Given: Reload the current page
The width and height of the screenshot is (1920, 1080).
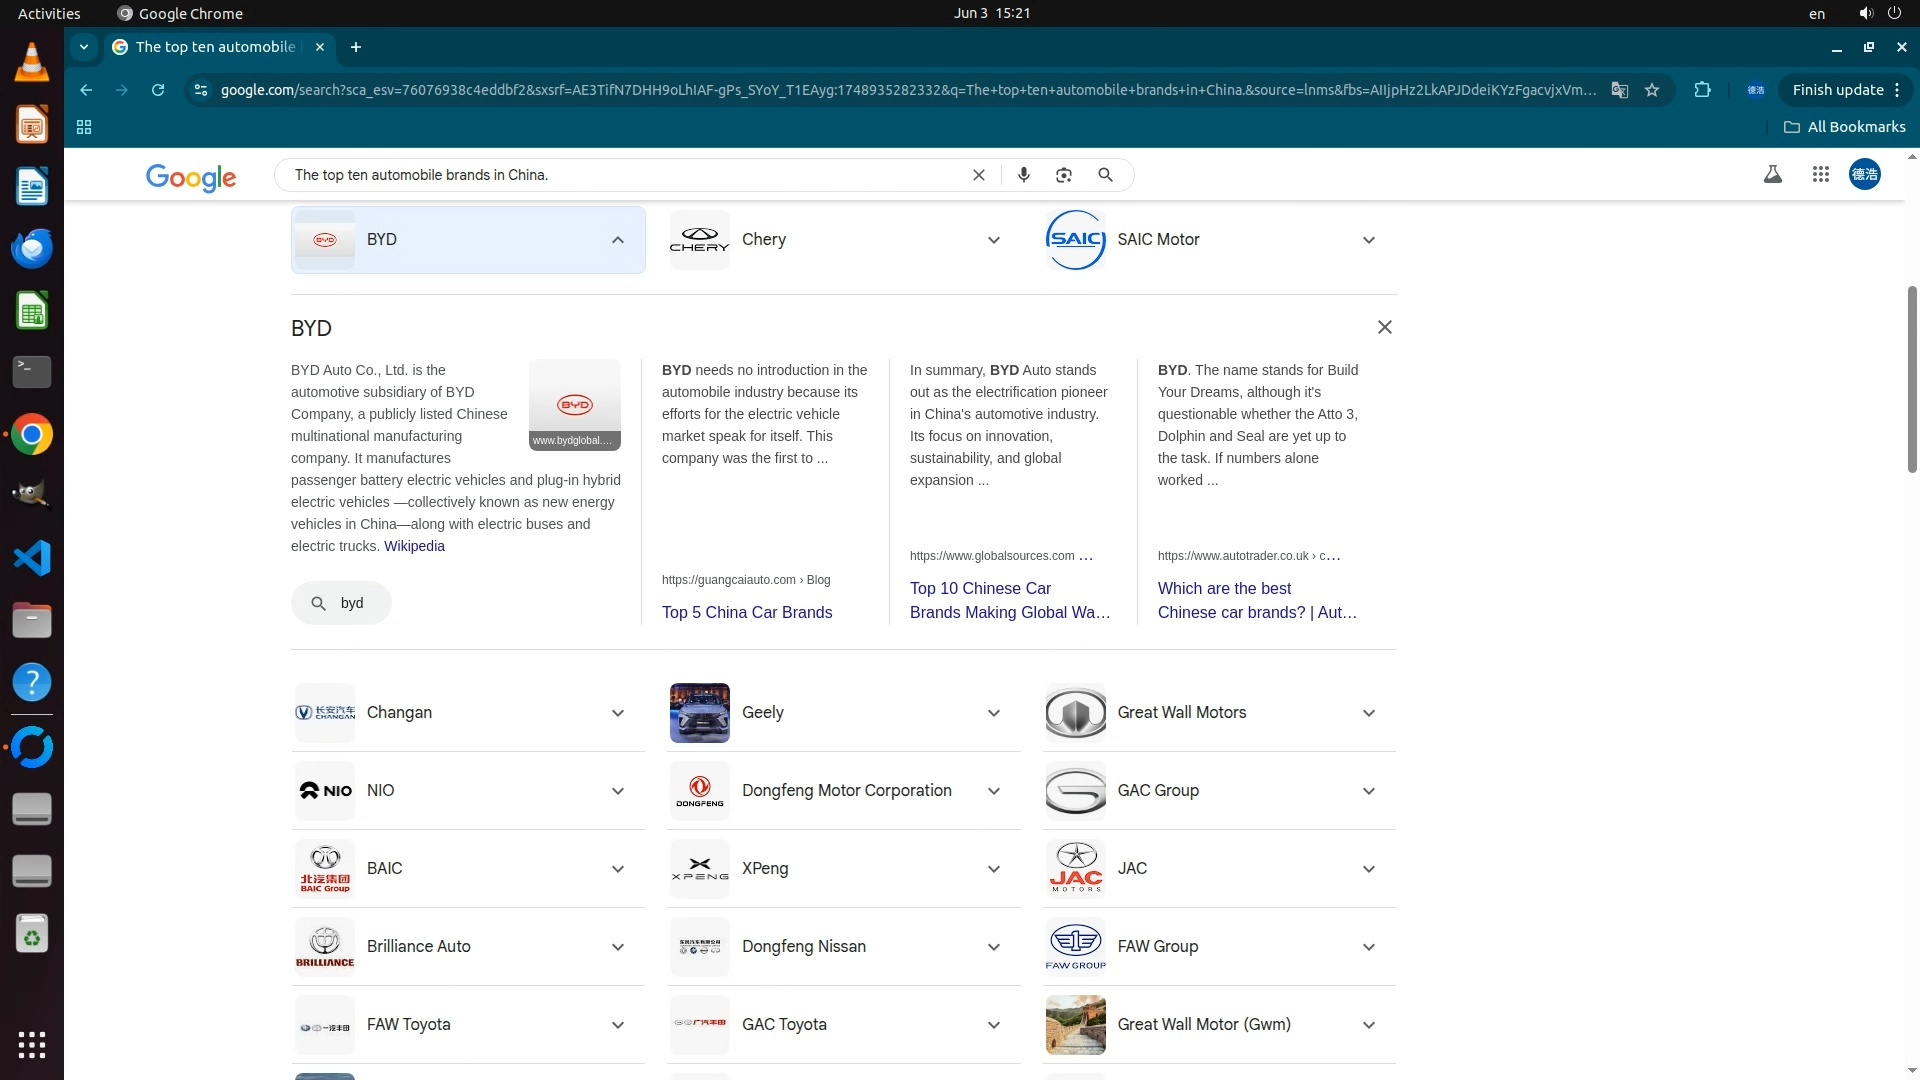Looking at the screenshot, I should pyautogui.click(x=158, y=90).
